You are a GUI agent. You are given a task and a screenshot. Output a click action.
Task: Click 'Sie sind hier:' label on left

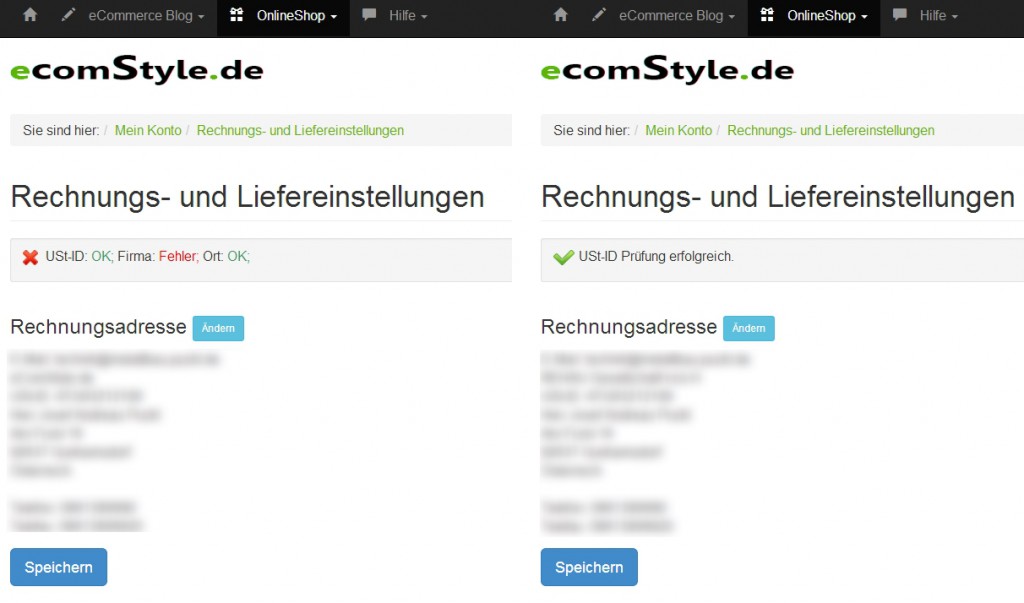tap(61, 130)
